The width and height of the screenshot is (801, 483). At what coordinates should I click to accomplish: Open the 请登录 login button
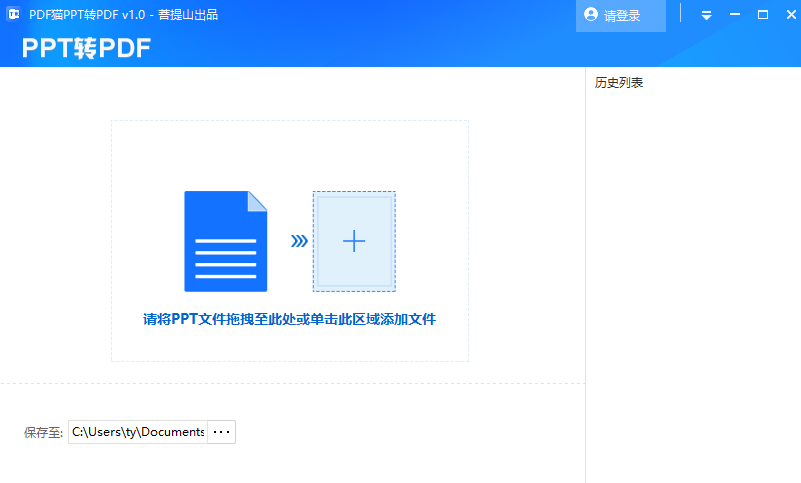click(x=621, y=16)
